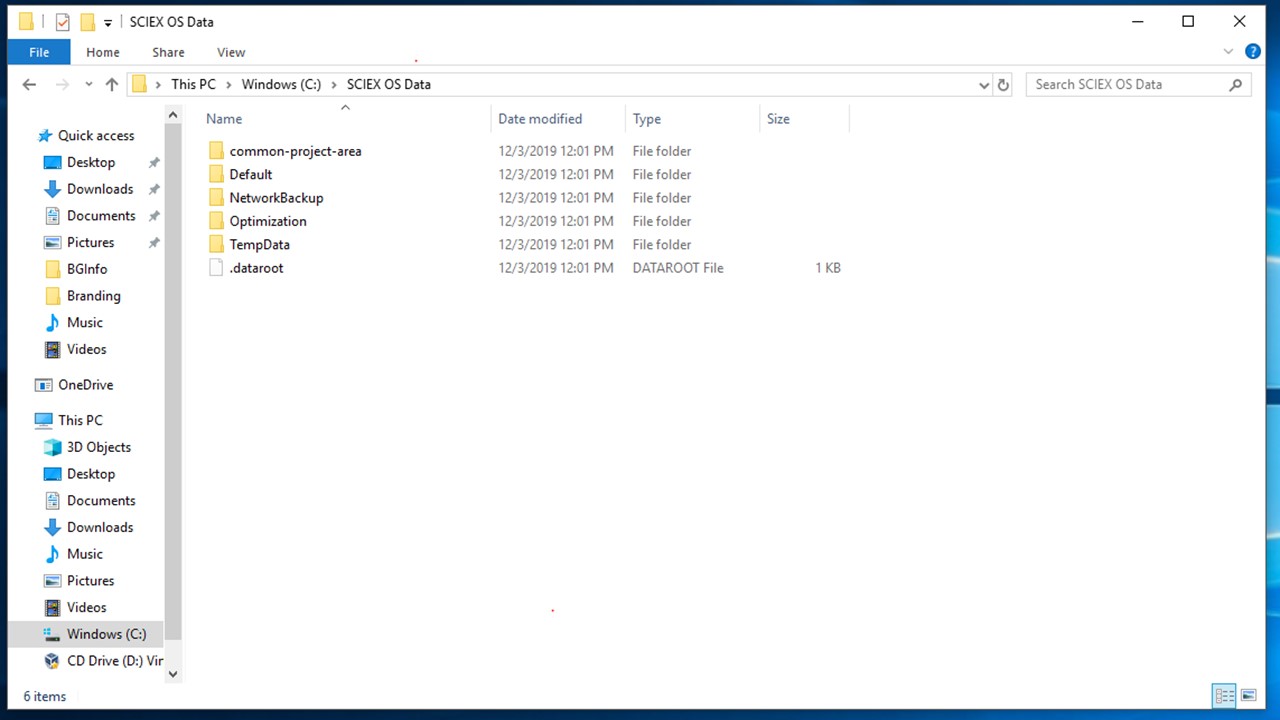The image size is (1280, 720).
Task: Click the Properties icon in quick access toolbar
Action: 63,21
